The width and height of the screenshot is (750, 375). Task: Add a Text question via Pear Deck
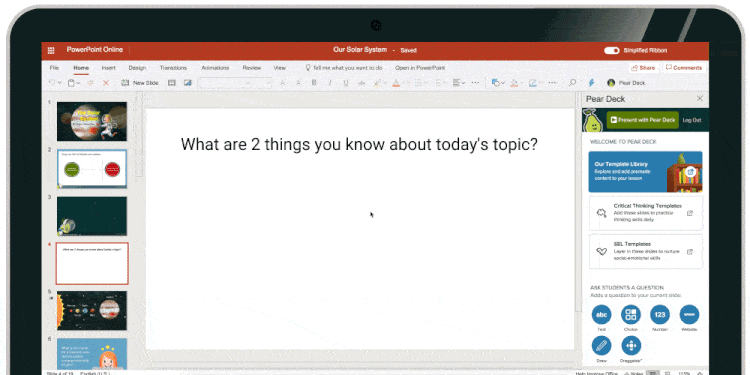(601, 315)
